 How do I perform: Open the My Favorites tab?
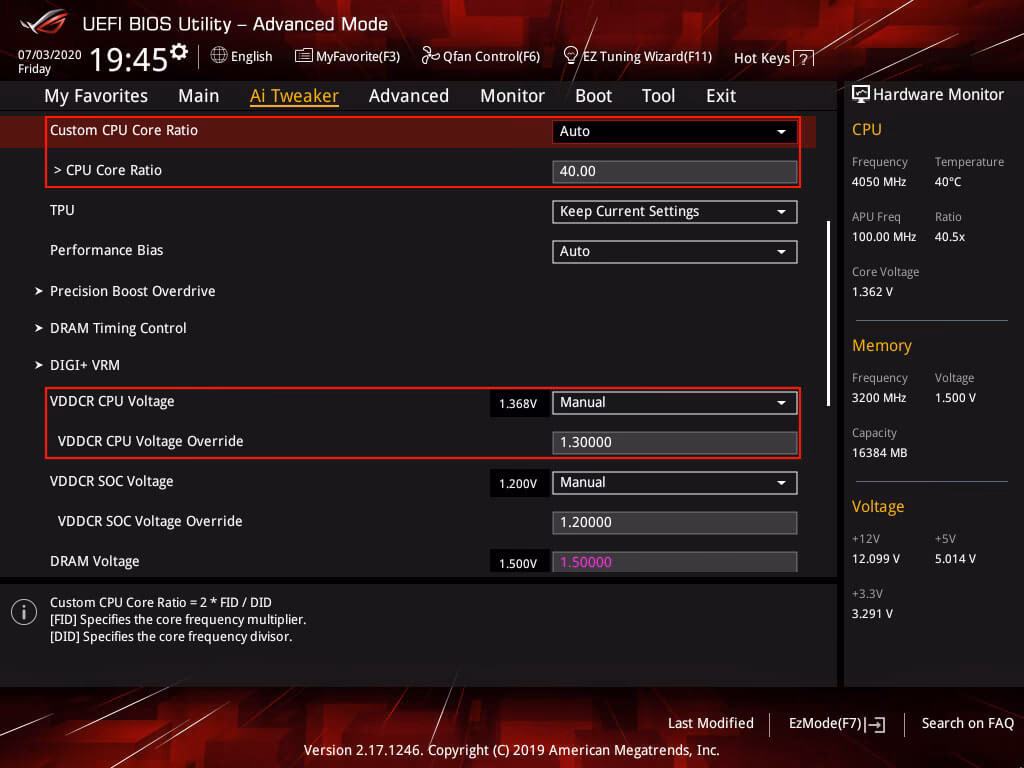[x=96, y=96]
